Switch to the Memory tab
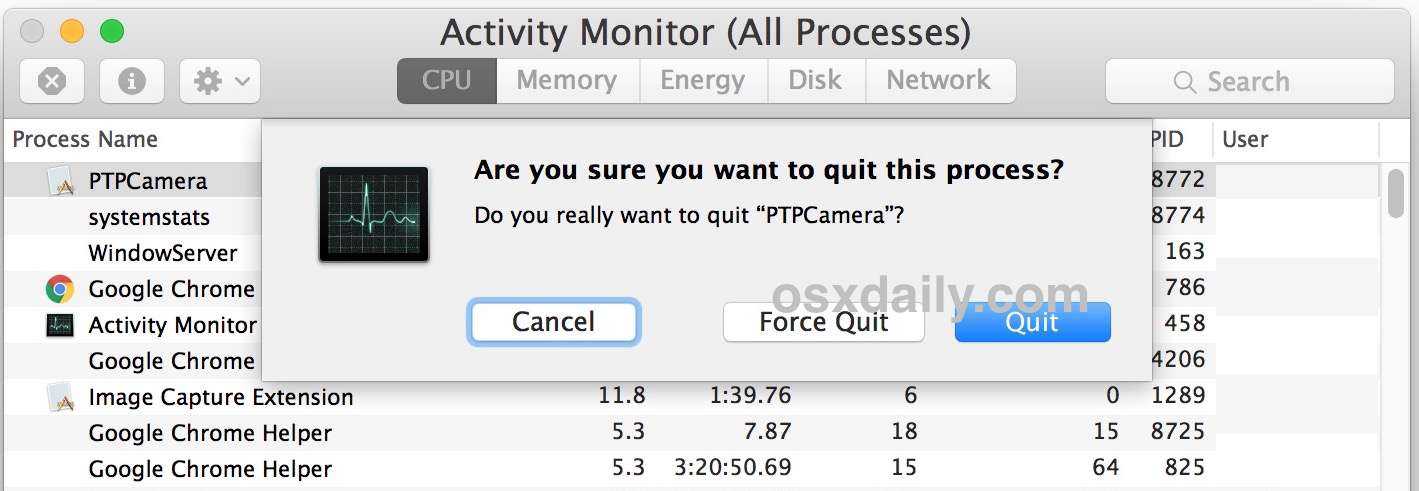This screenshot has width=1419, height=491. point(566,81)
